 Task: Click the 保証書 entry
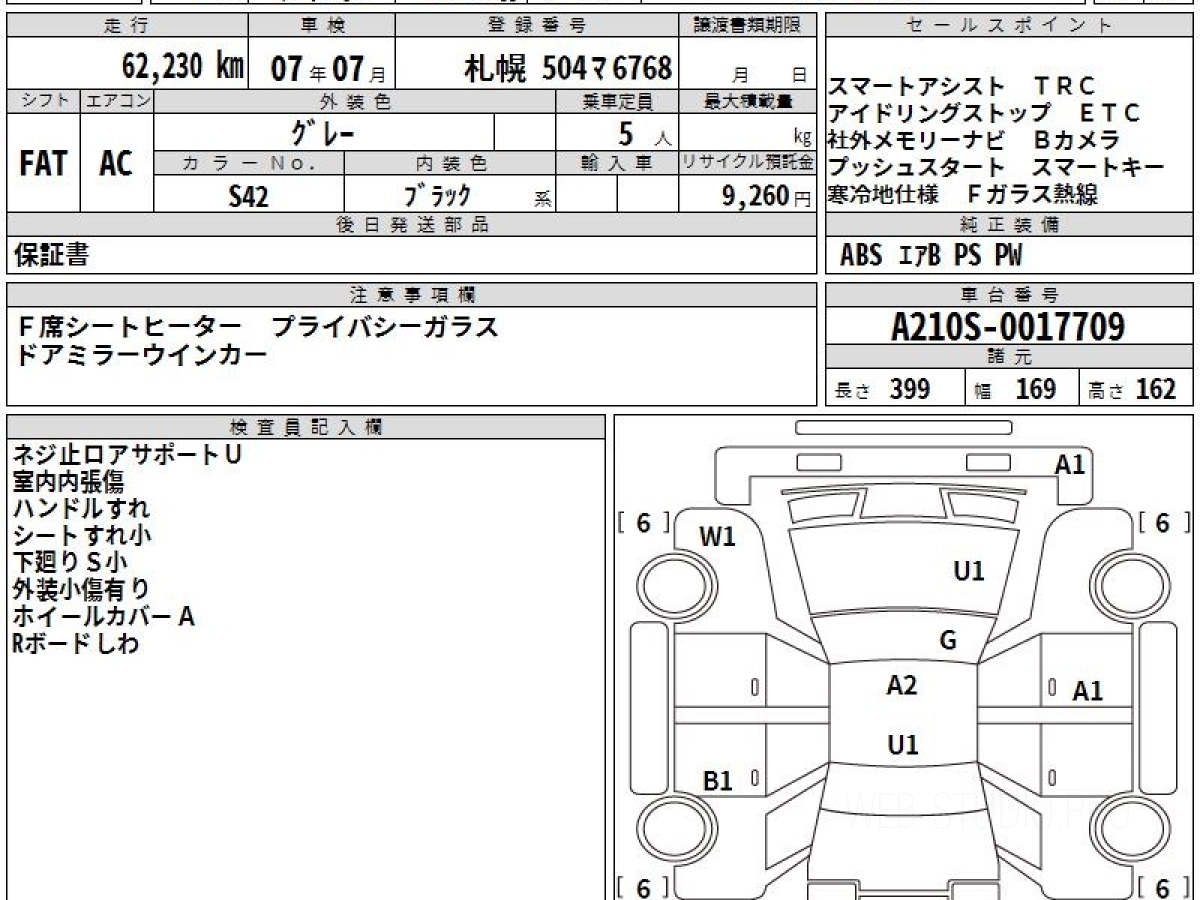tap(52, 255)
